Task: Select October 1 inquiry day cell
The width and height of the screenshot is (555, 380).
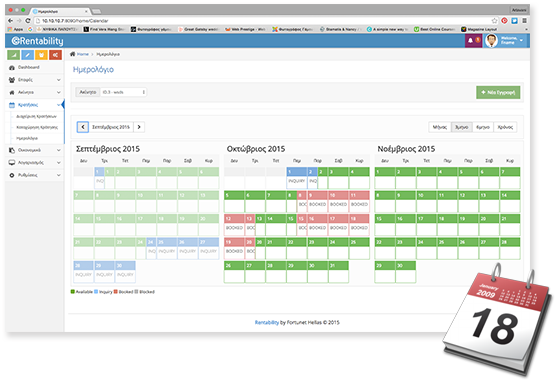Action: tap(297, 178)
